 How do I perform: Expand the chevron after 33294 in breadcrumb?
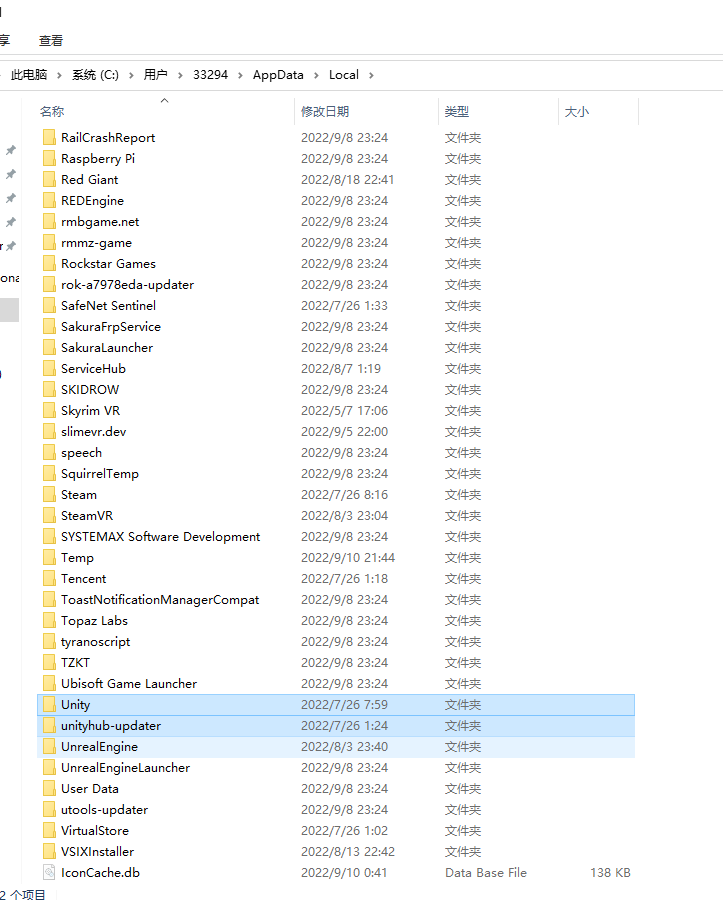point(240,75)
